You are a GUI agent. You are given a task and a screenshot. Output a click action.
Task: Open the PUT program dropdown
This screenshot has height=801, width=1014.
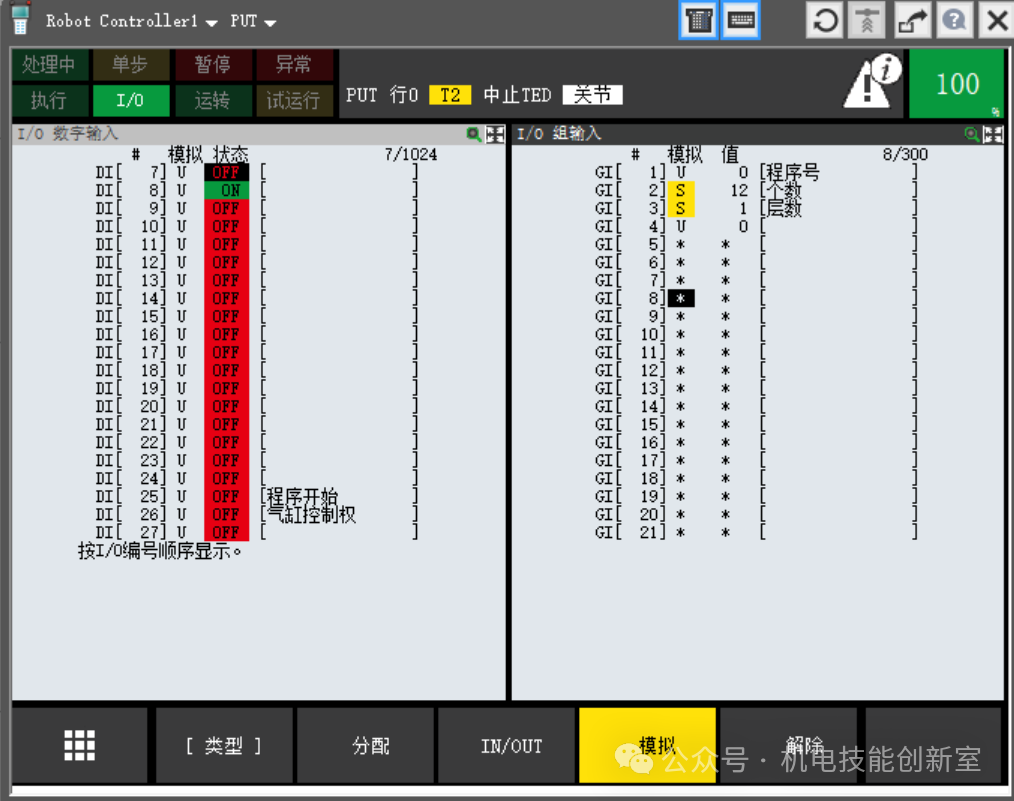[253, 21]
